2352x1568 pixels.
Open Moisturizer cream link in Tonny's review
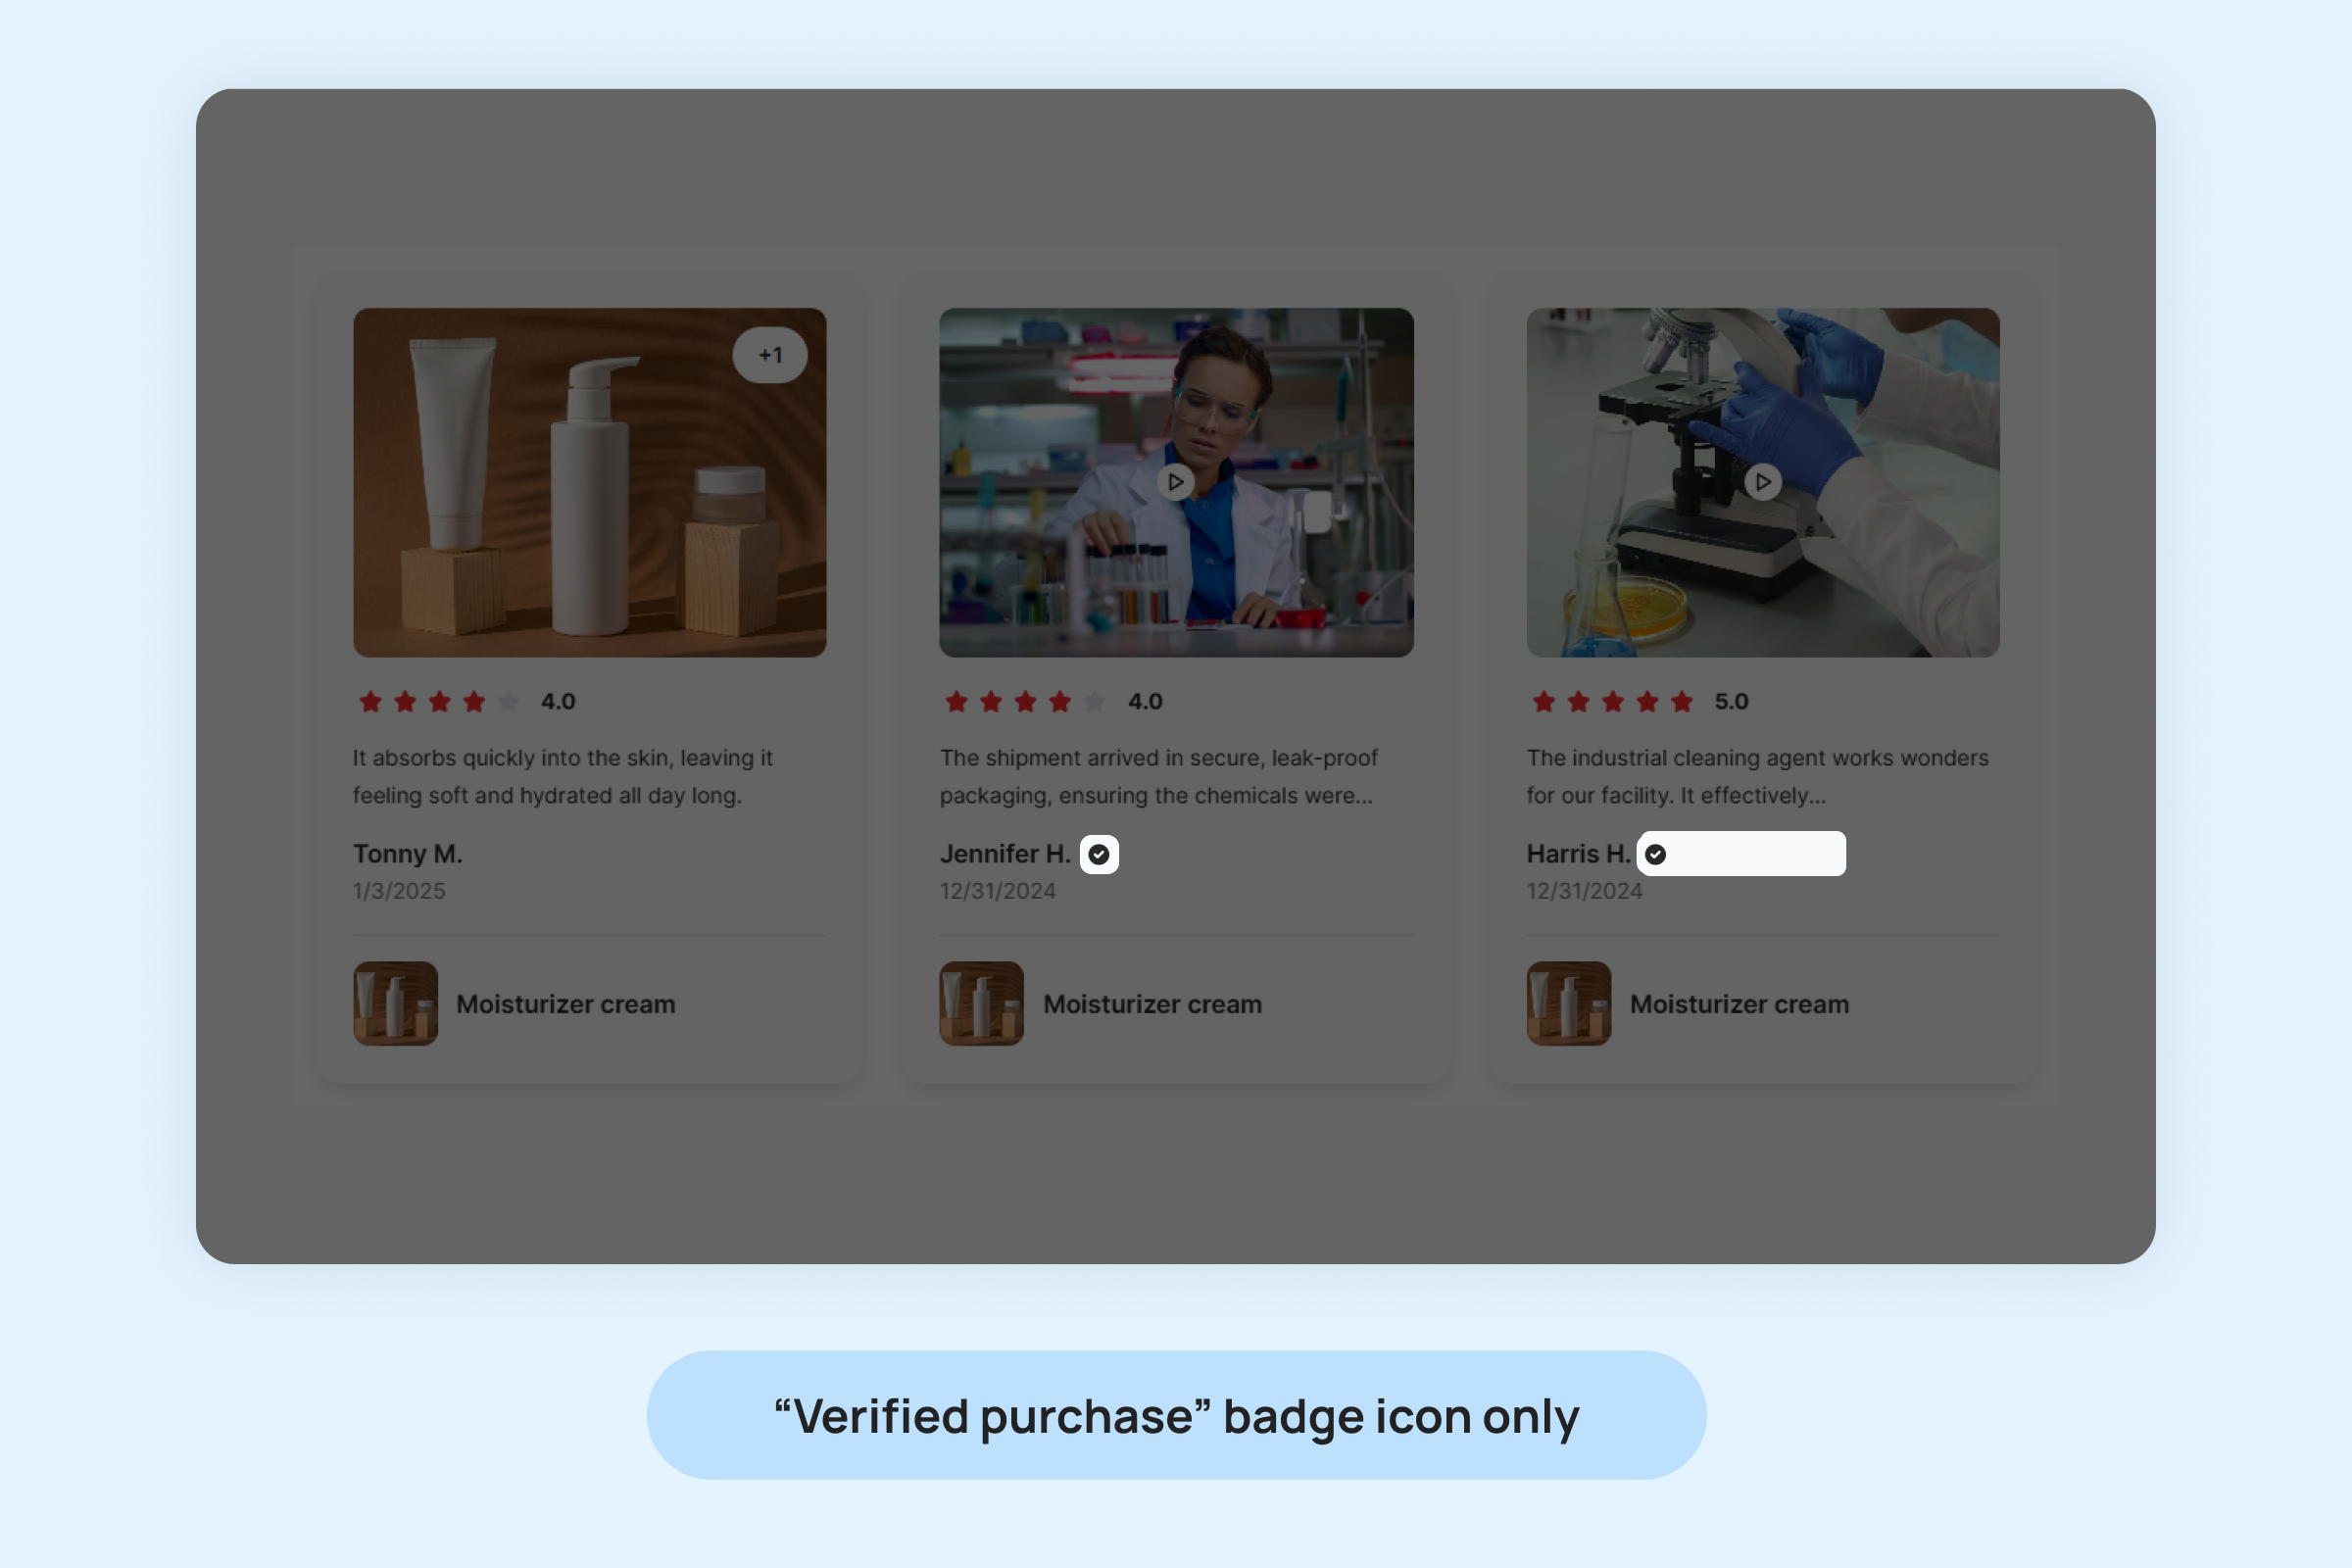pyautogui.click(x=565, y=1004)
